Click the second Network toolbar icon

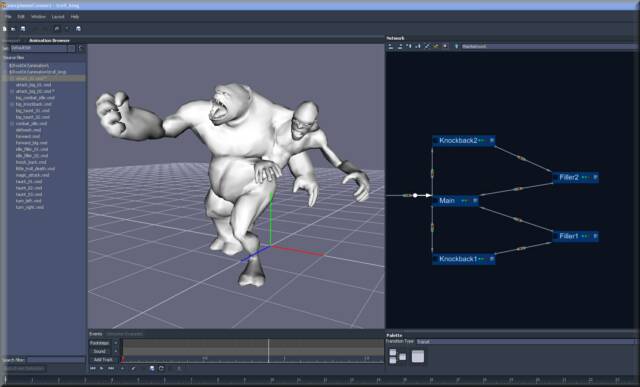[x=400, y=47]
